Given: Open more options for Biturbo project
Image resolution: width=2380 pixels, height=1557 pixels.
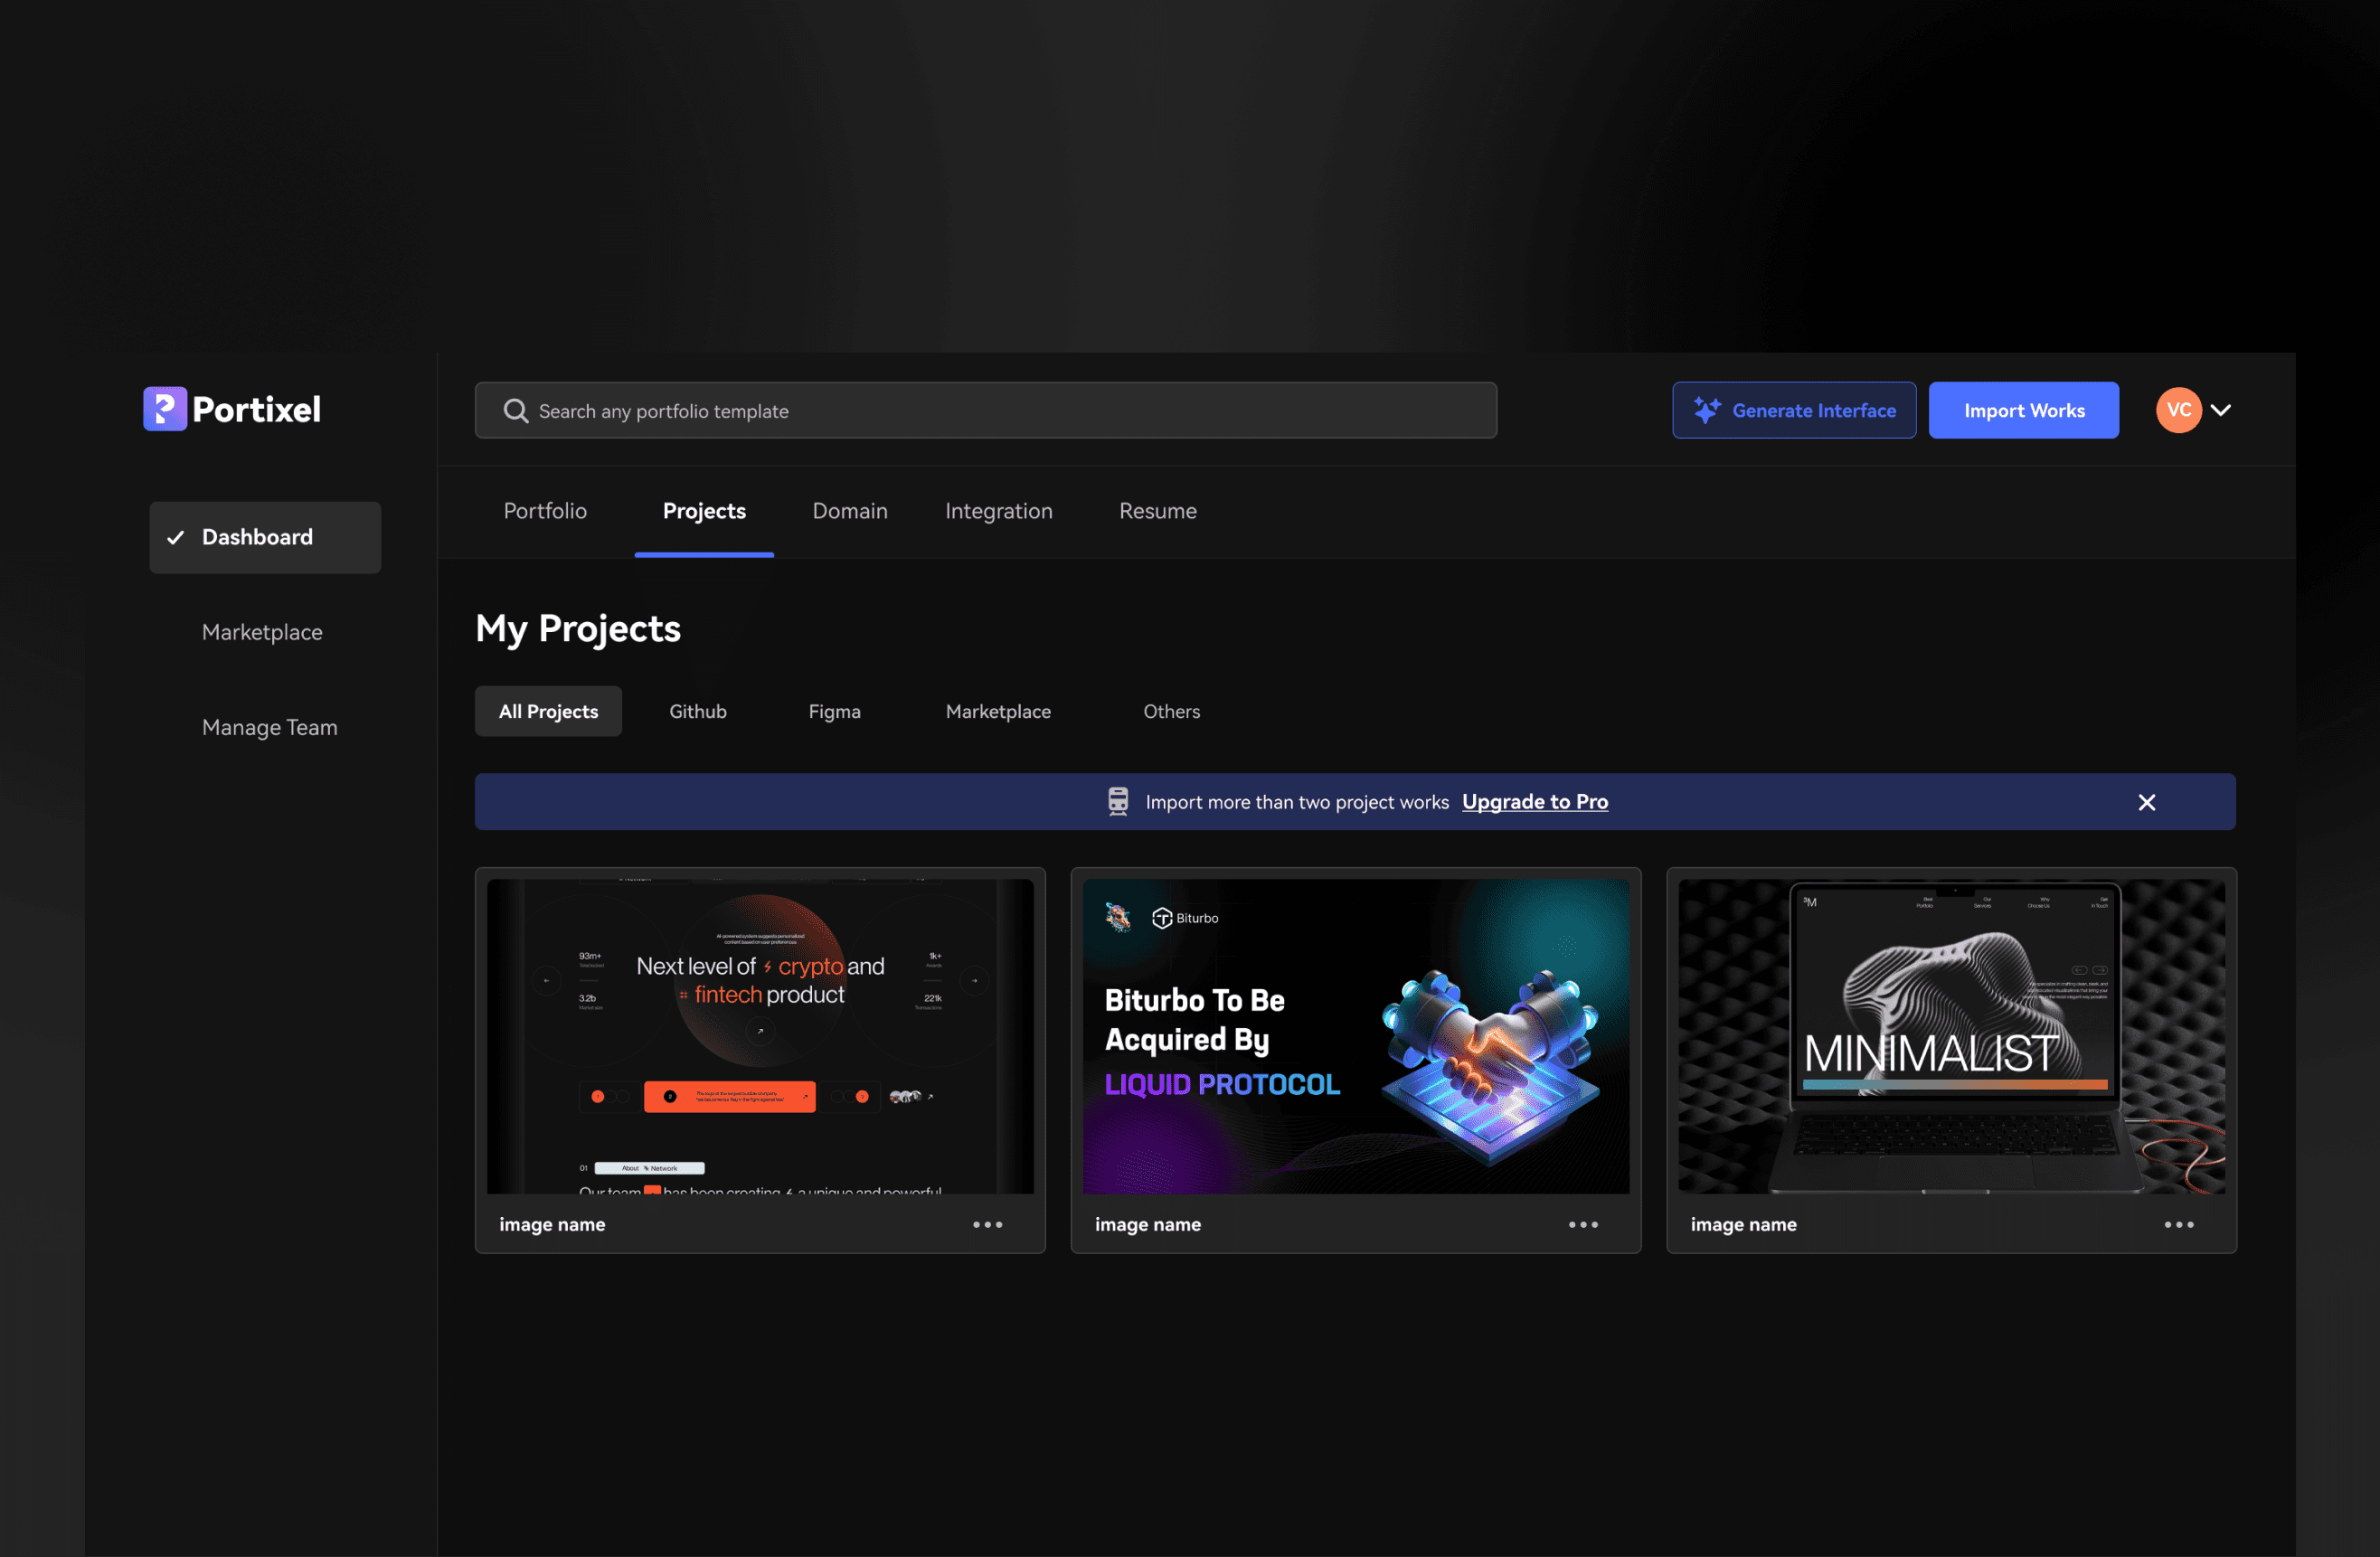Looking at the screenshot, I should [x=1582, y=1224].
